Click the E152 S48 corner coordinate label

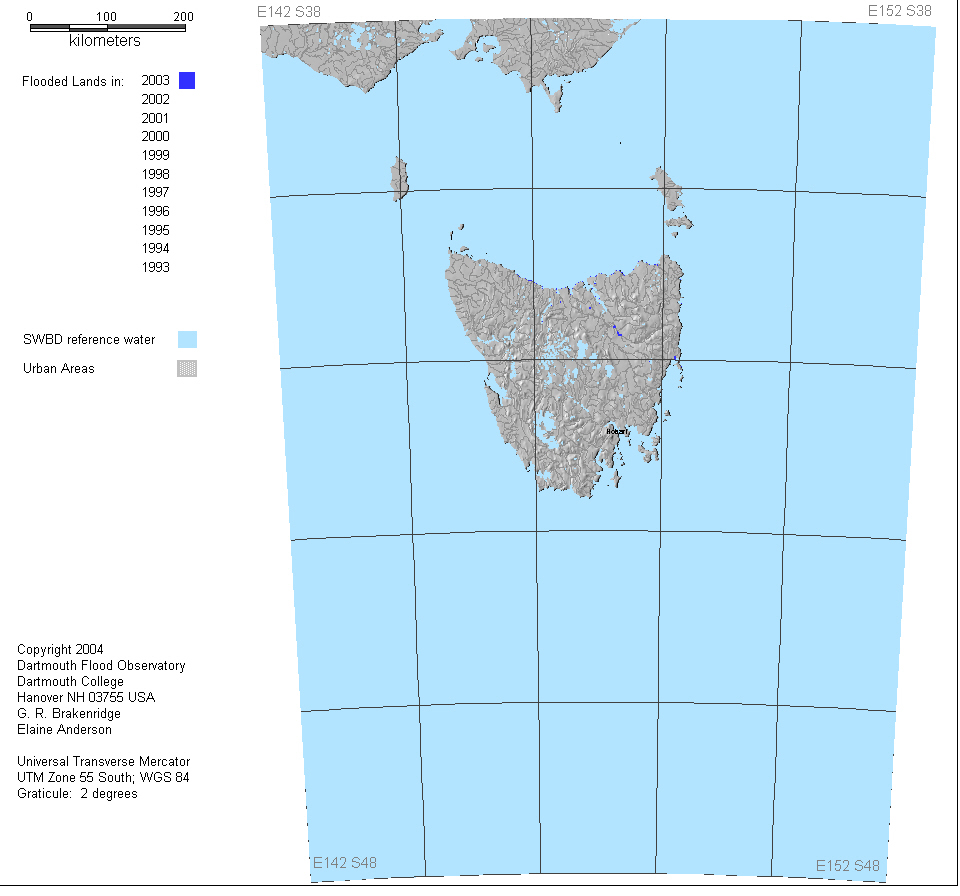point(848,865)
